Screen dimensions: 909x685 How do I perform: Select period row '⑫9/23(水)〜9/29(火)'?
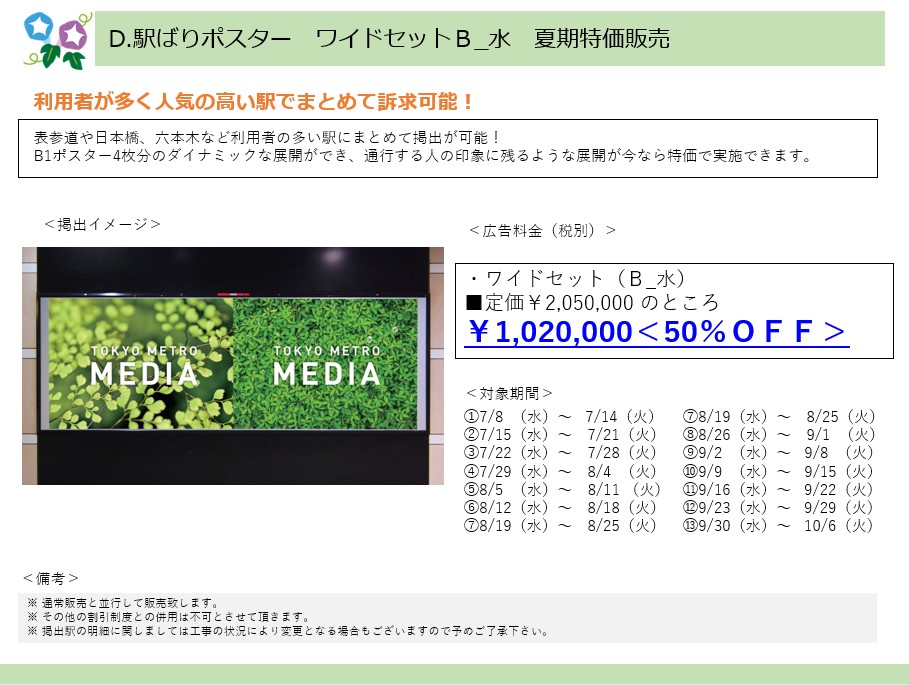pyautogui.click(x=777, y=508)
